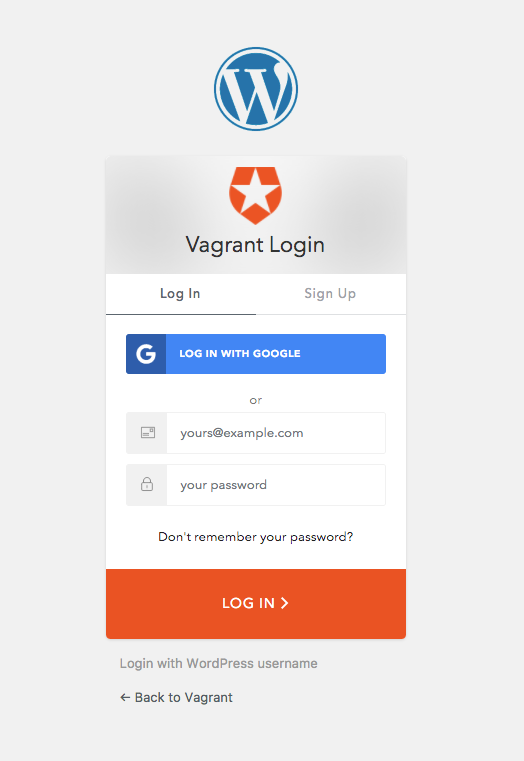
Task: Click the LOG IN text on orange button
Action: click(x=248, y=603)
